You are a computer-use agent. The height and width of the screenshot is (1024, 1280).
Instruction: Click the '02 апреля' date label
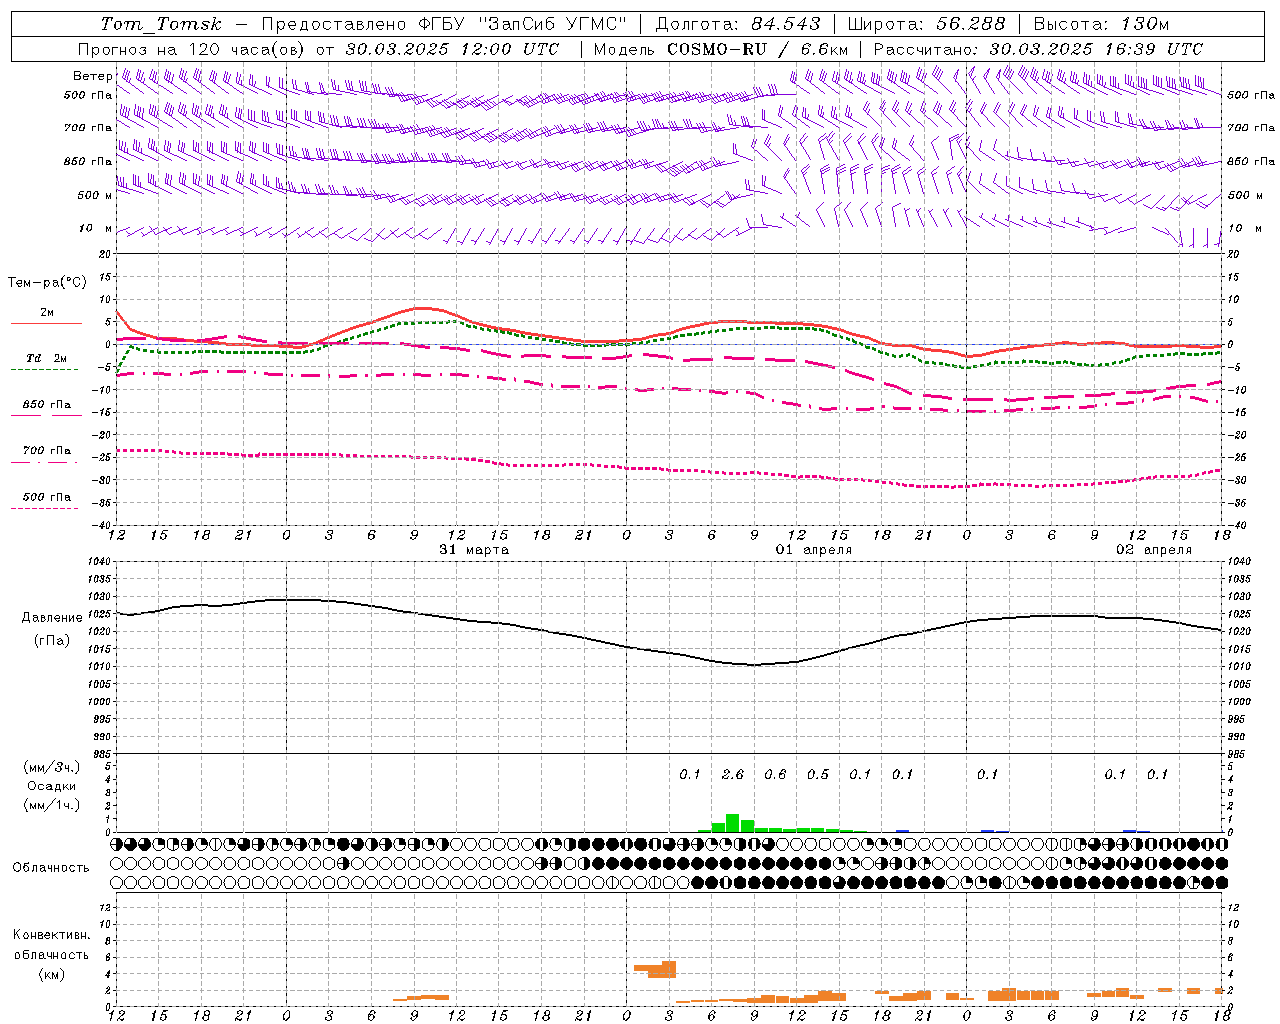tap(1154, 550)
